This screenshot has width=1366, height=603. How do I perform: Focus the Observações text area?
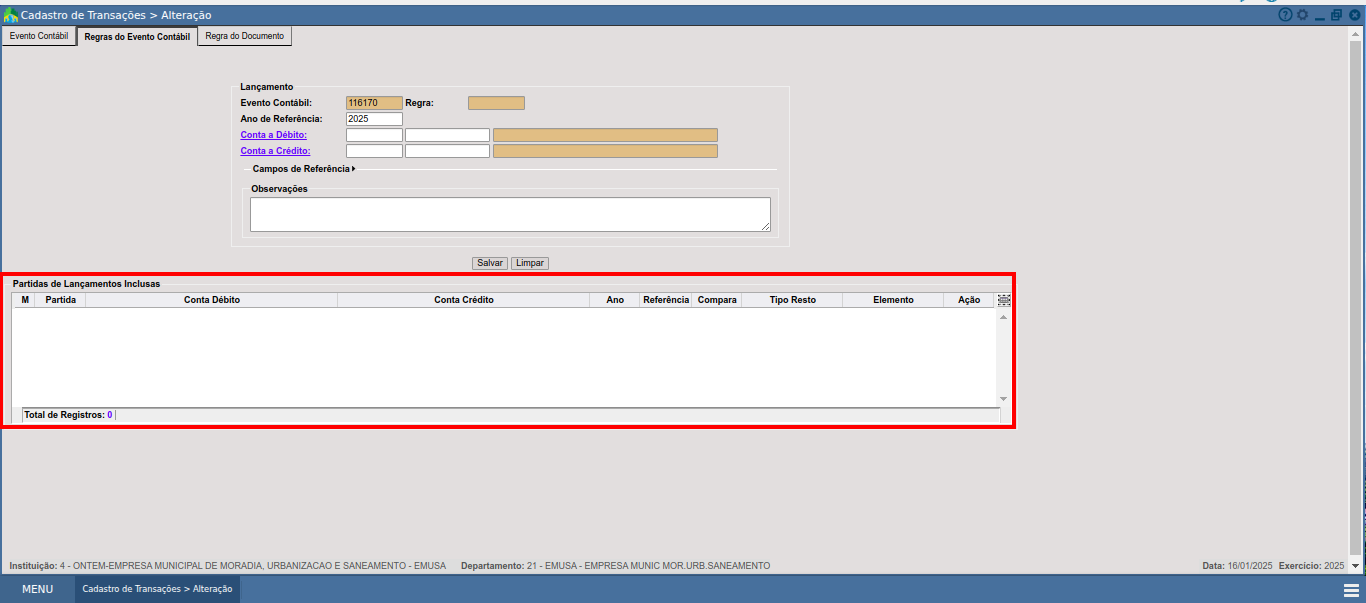click(510, 214)
